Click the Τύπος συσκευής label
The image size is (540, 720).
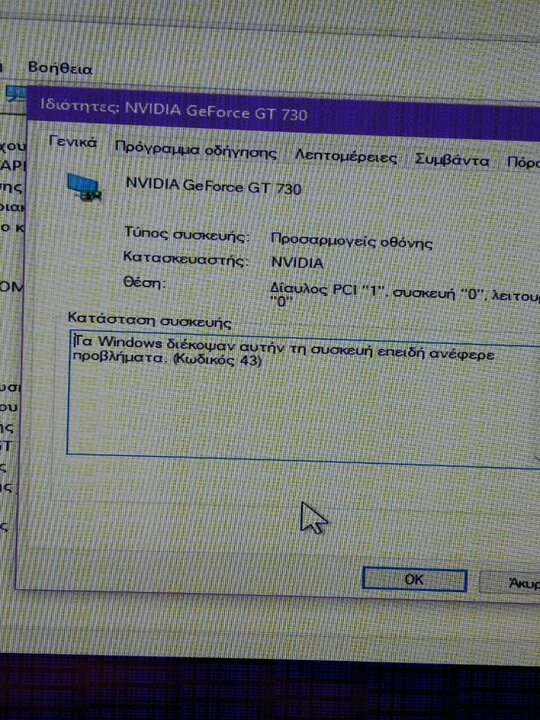coord(186,234)
